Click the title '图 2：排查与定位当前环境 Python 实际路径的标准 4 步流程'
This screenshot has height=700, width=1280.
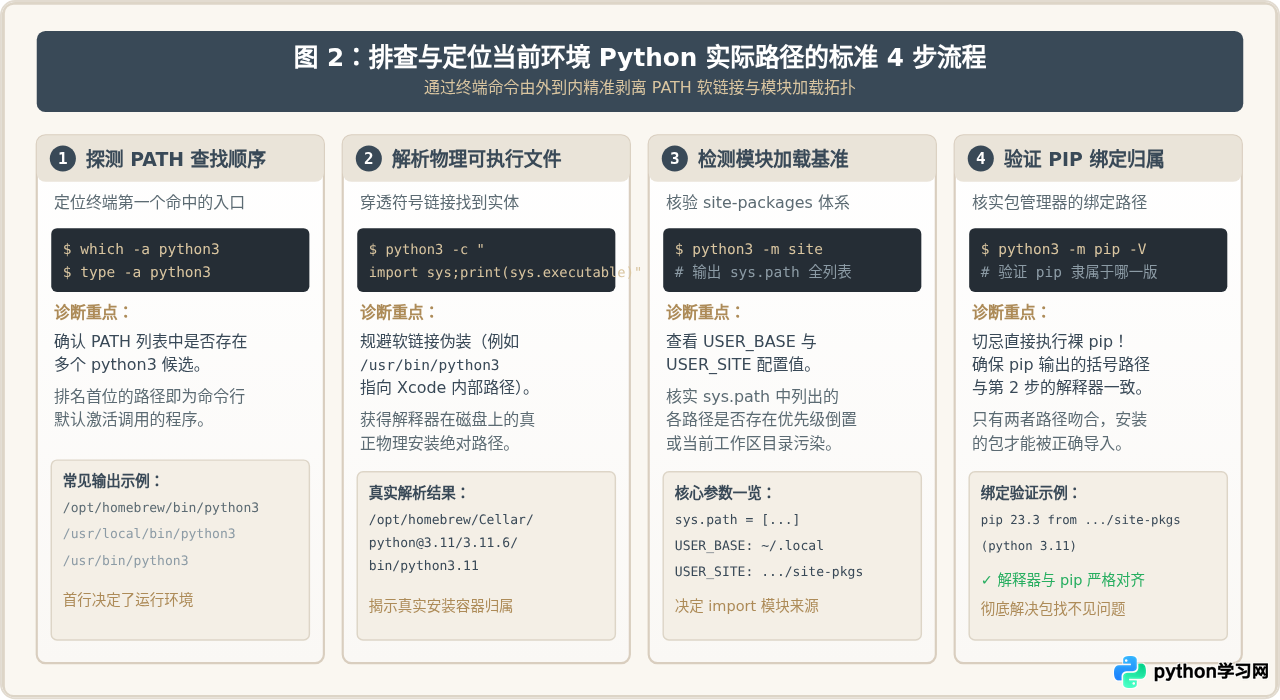point(640,57)
